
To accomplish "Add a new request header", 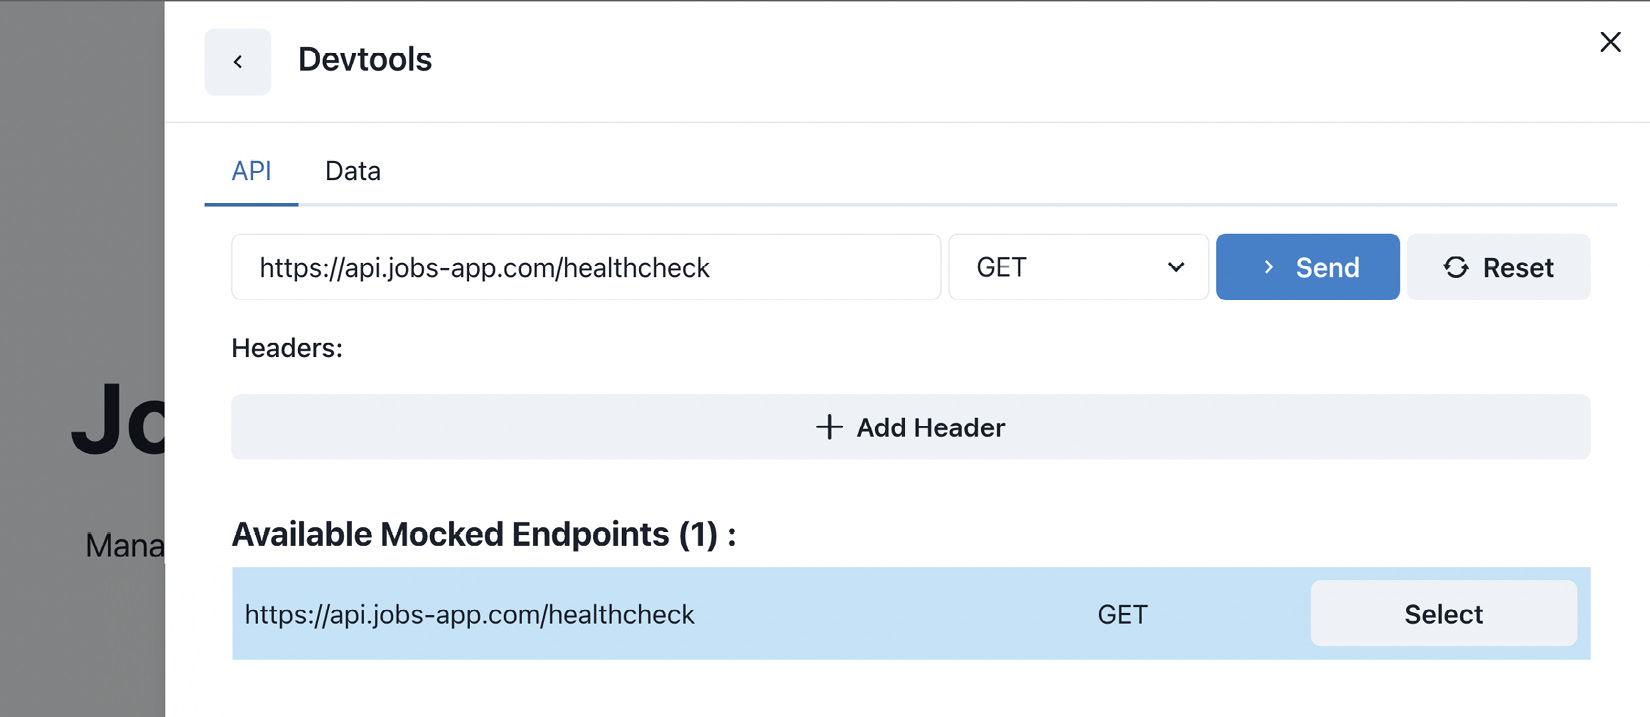I will point(910,427).
